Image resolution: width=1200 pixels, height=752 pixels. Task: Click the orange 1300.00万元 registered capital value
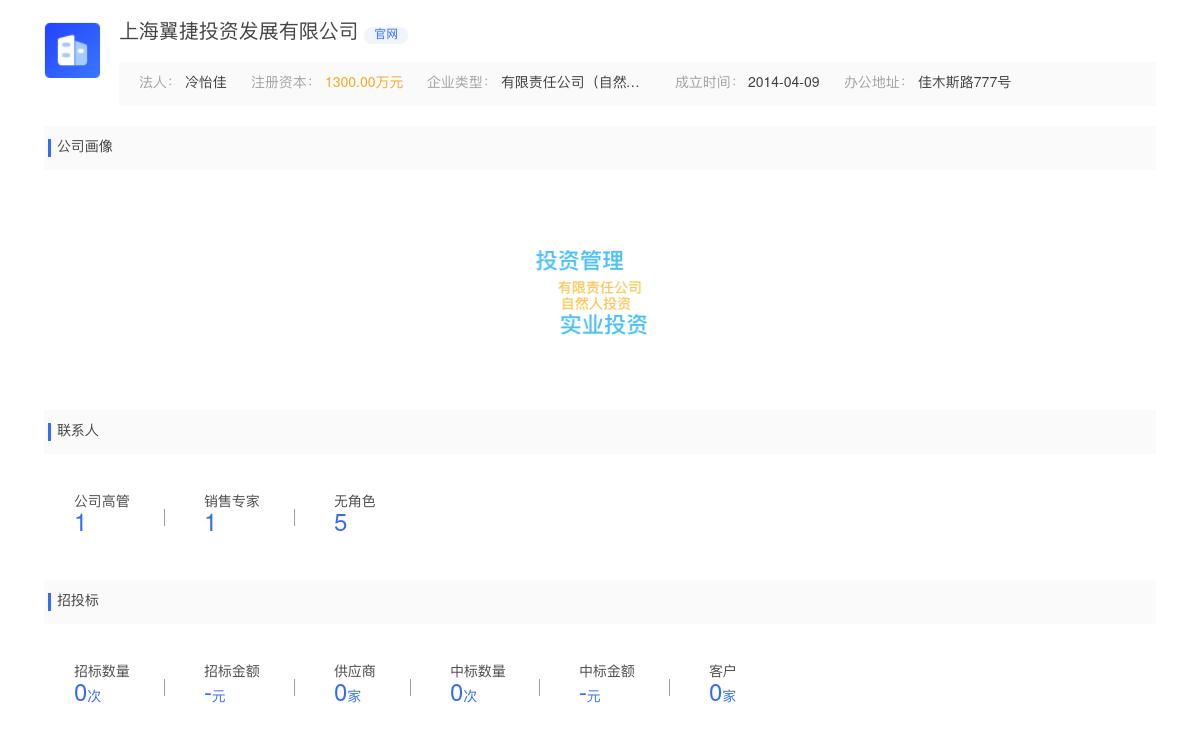click(364, 82)
